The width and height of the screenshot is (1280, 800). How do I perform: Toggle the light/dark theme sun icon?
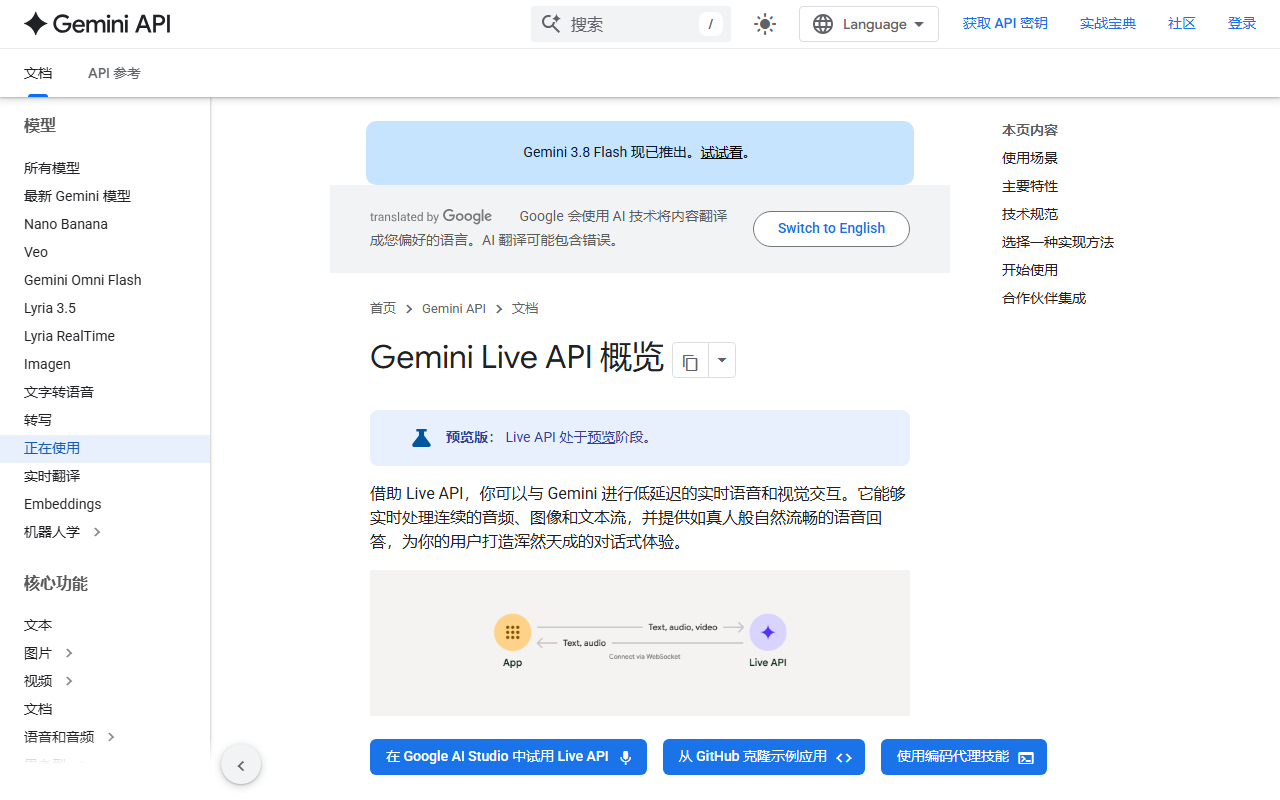[x=765, y=24]
